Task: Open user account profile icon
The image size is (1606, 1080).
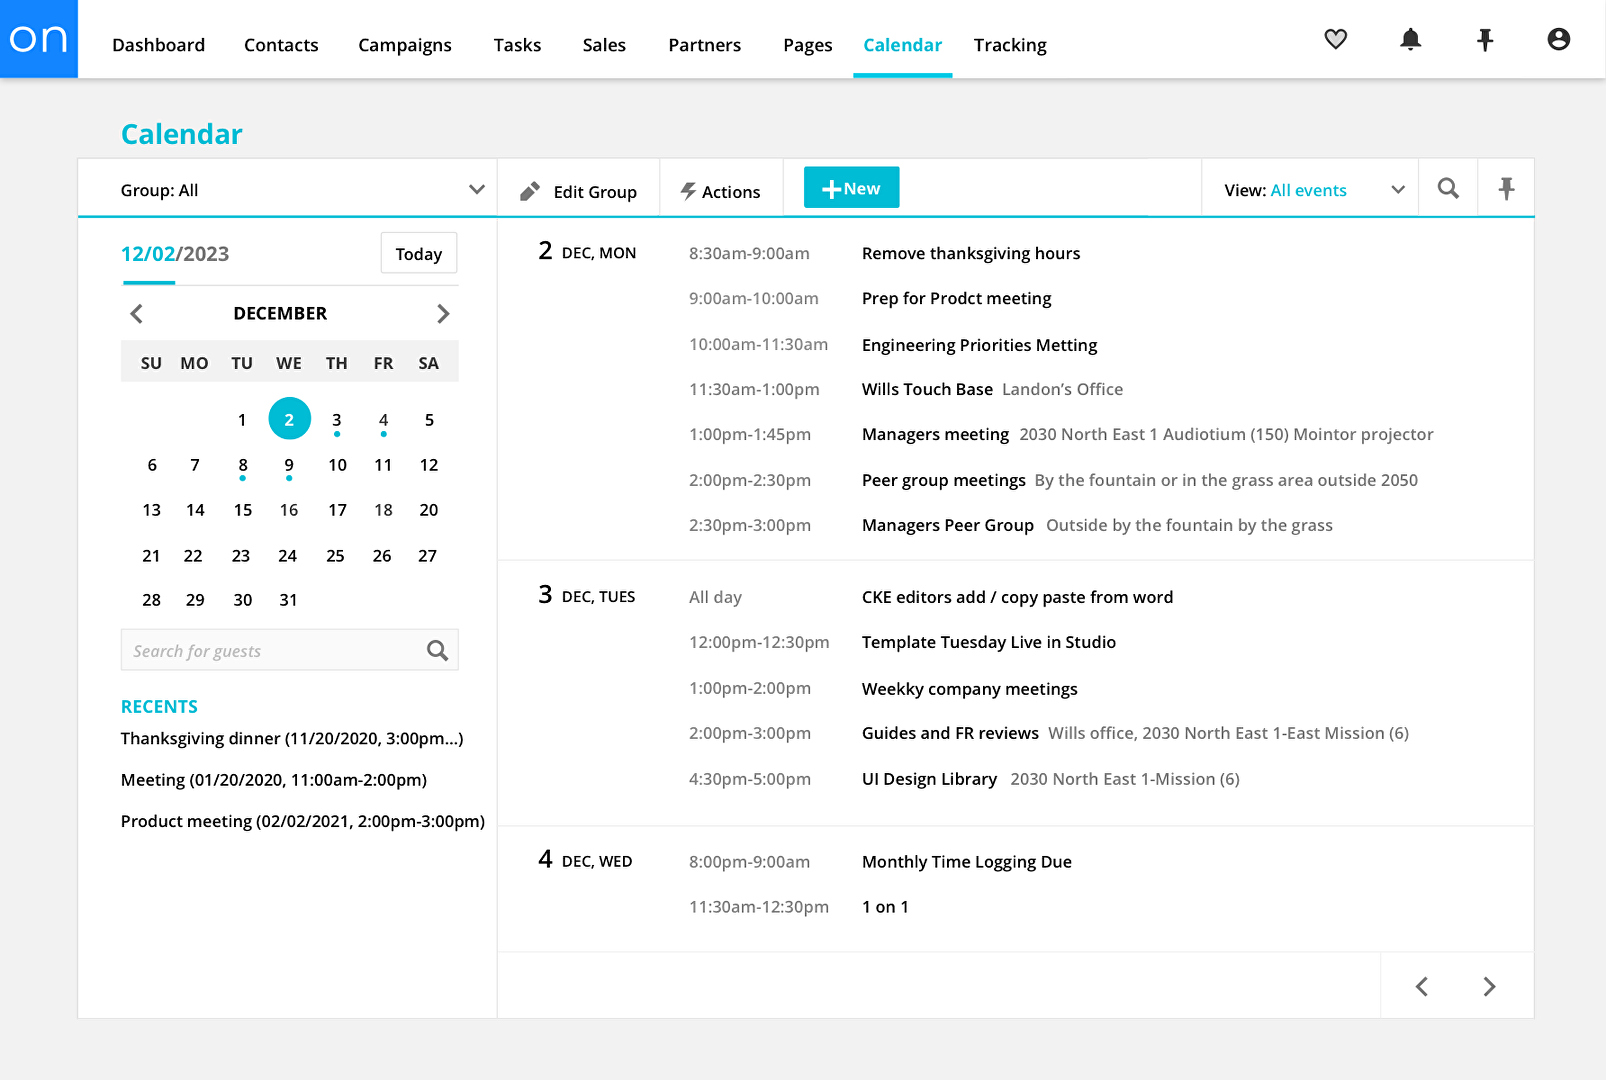Action: pyautogui.click(x=1558, y=39)
